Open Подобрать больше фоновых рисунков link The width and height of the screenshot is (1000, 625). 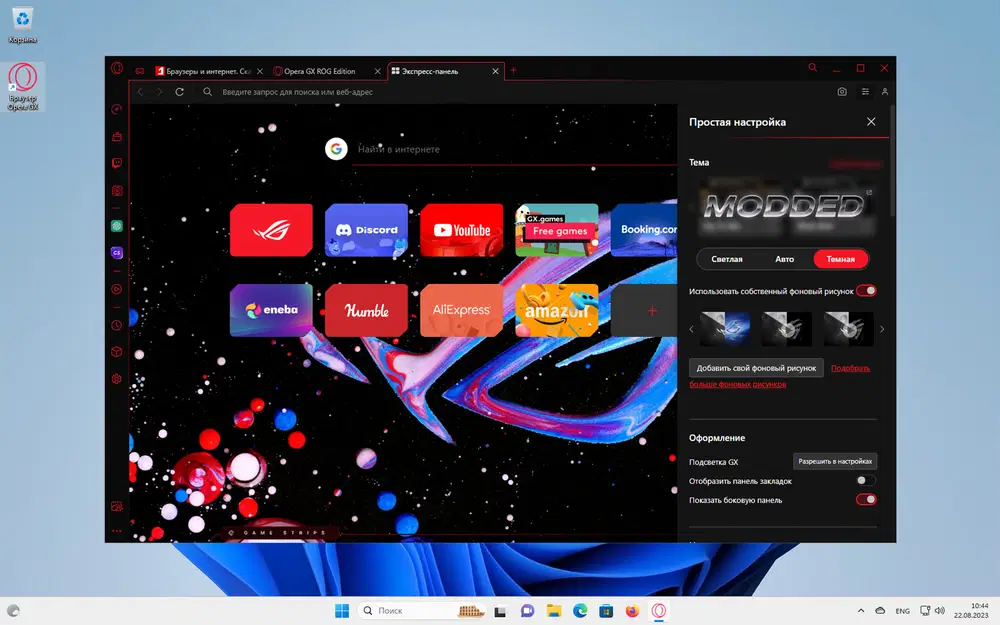click(x=779, y=376)
